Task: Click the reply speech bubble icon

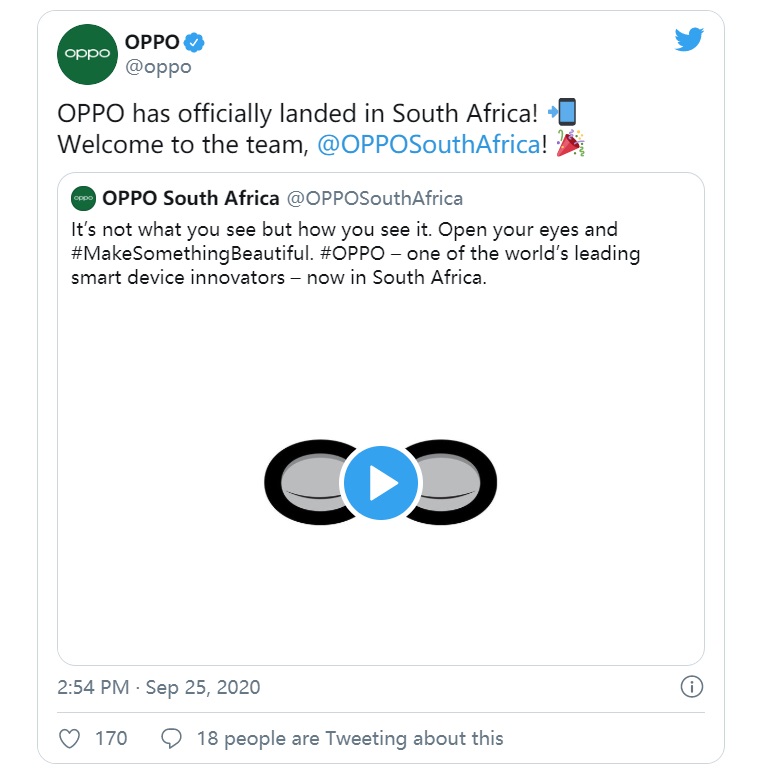Action: pyautogui.click(x=172, y=739)
